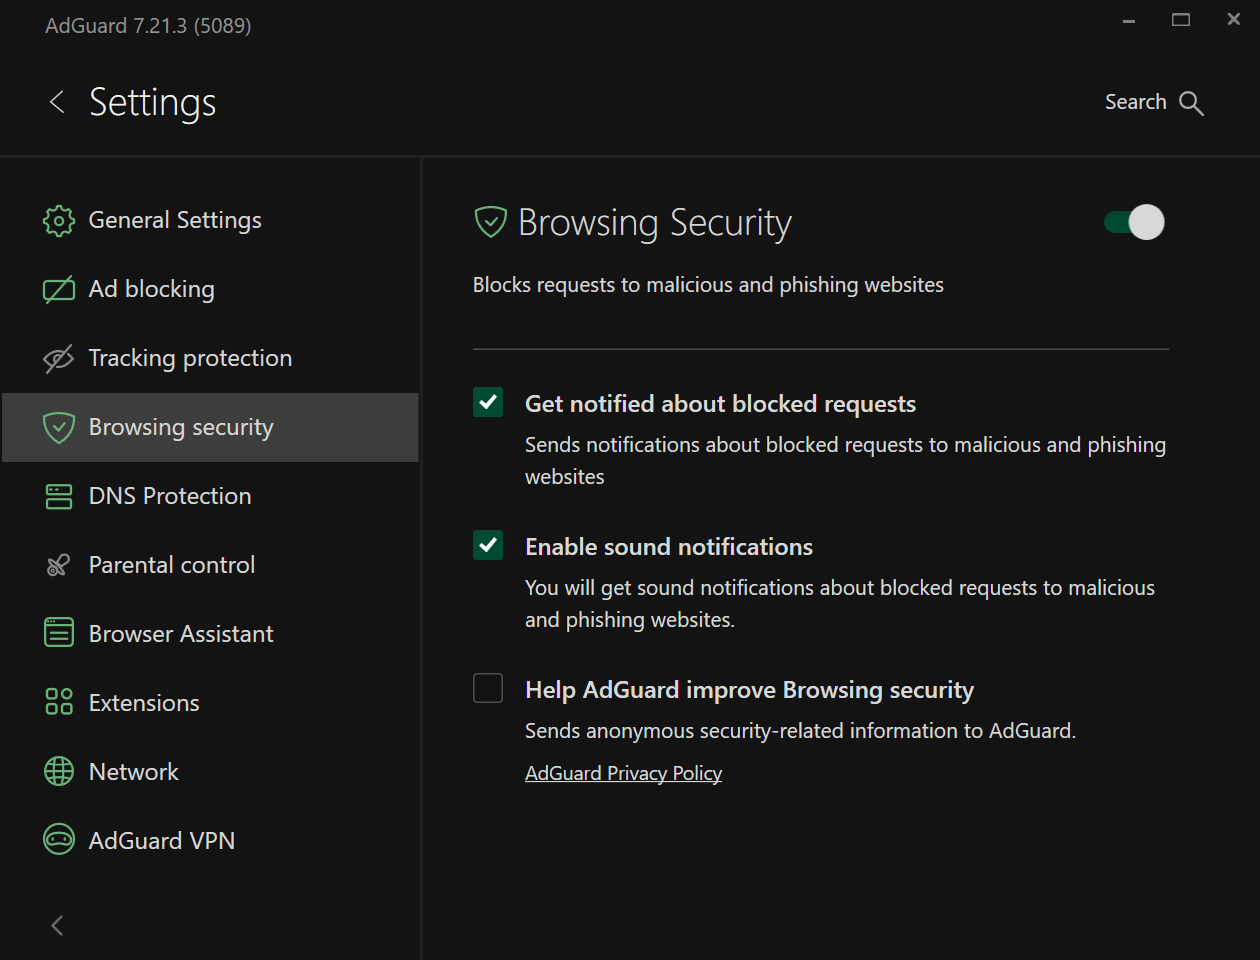
Task: Select Network in the sidebar
Action: coord(210,772)
